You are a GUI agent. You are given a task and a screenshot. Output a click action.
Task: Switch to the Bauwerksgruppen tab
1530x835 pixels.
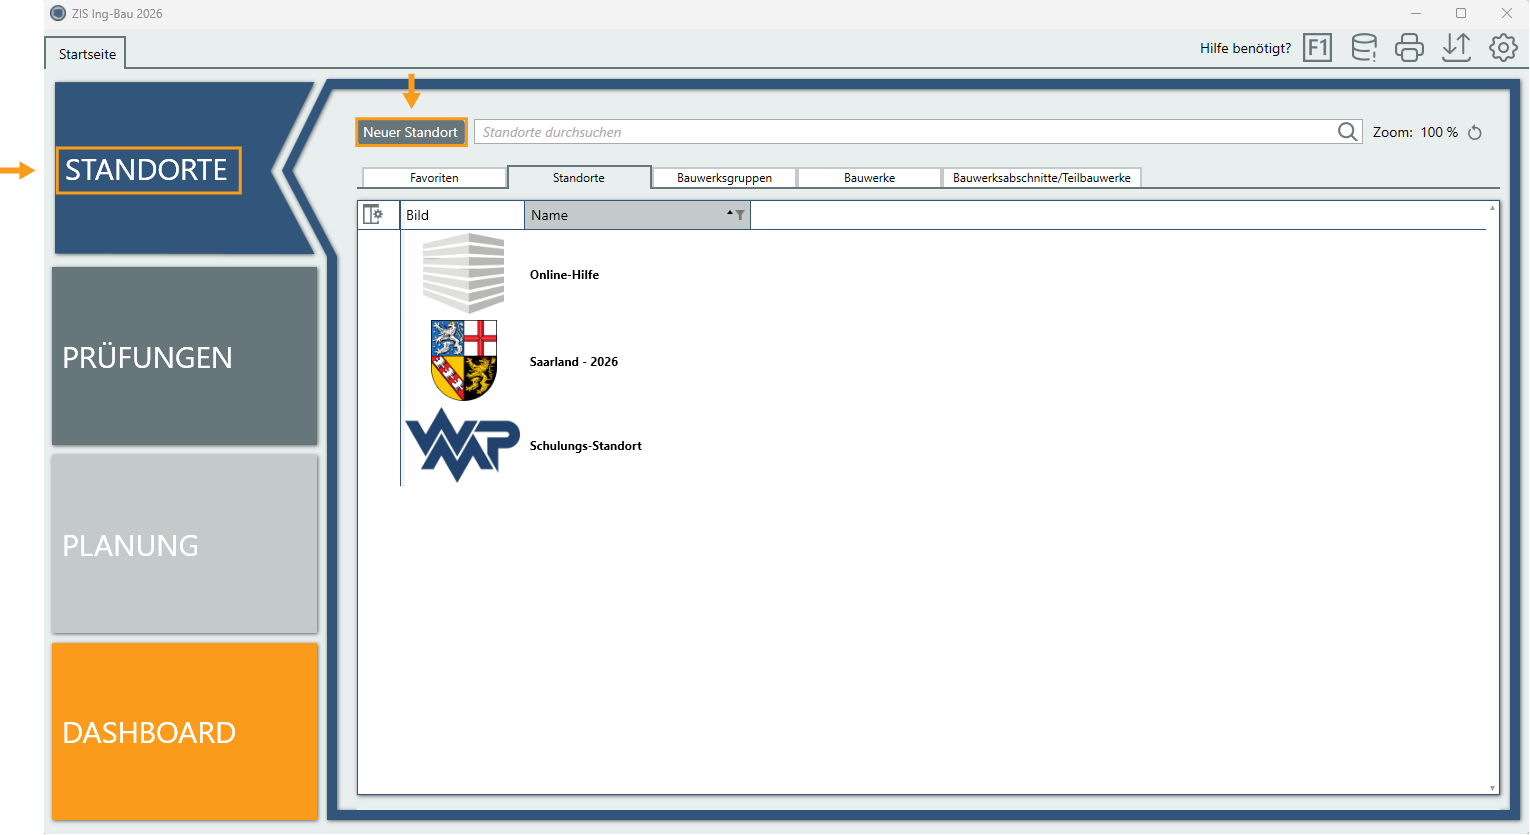(724, 178)
